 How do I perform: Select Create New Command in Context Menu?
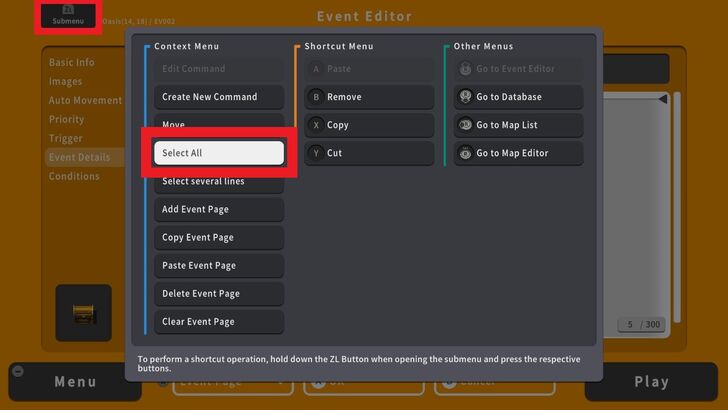click(x=219, y=97)
